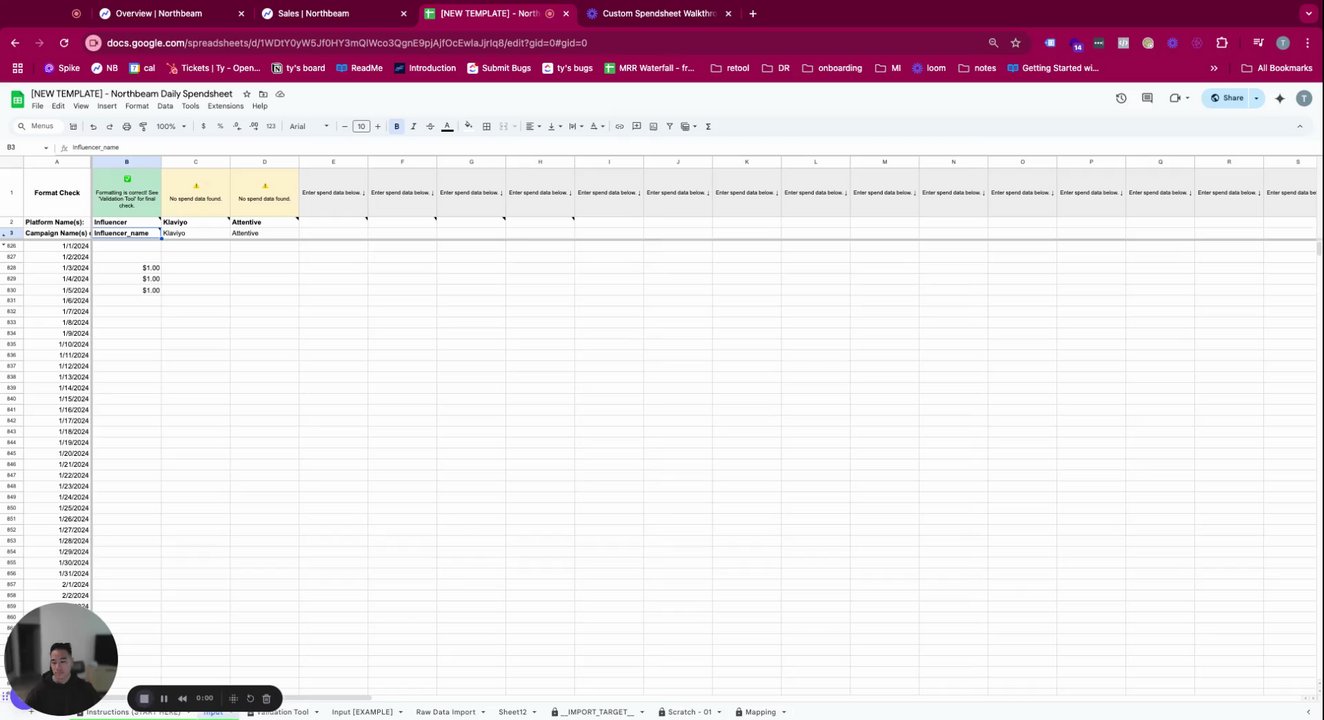
Task: Open the Extensions menu
Action: coord(225,106)
